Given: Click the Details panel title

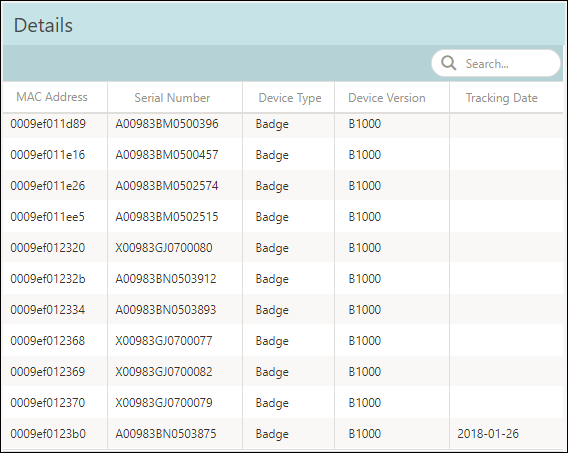Looking at the screenshot, I should click(x=43, y=25).
